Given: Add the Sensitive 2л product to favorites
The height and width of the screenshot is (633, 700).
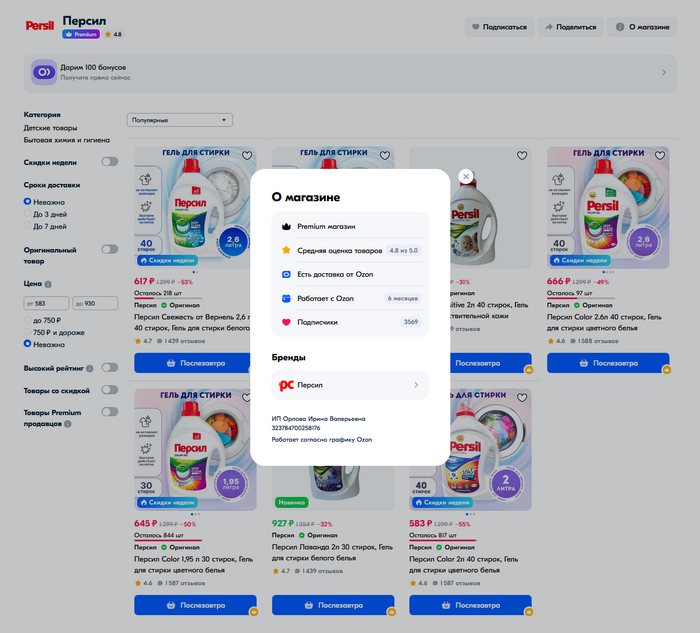Looking at the screenshot, I should 522,155.
